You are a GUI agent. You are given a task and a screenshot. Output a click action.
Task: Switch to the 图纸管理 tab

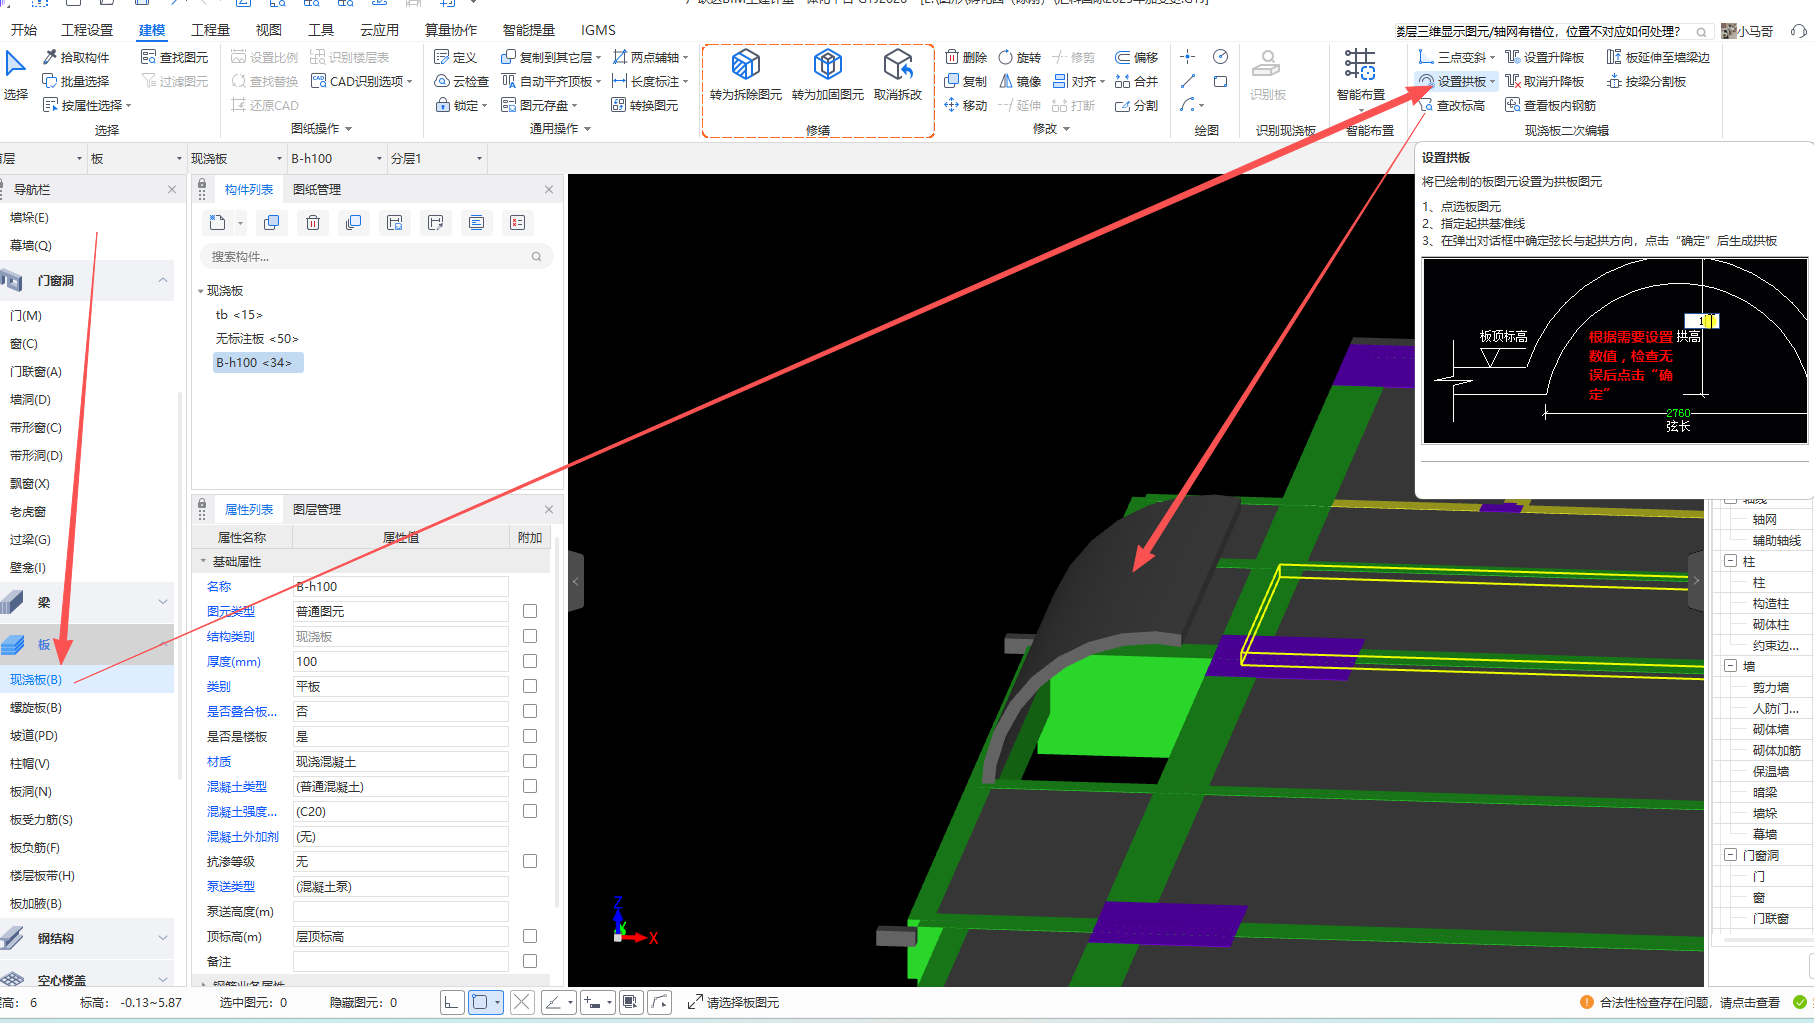pos(317,189)
